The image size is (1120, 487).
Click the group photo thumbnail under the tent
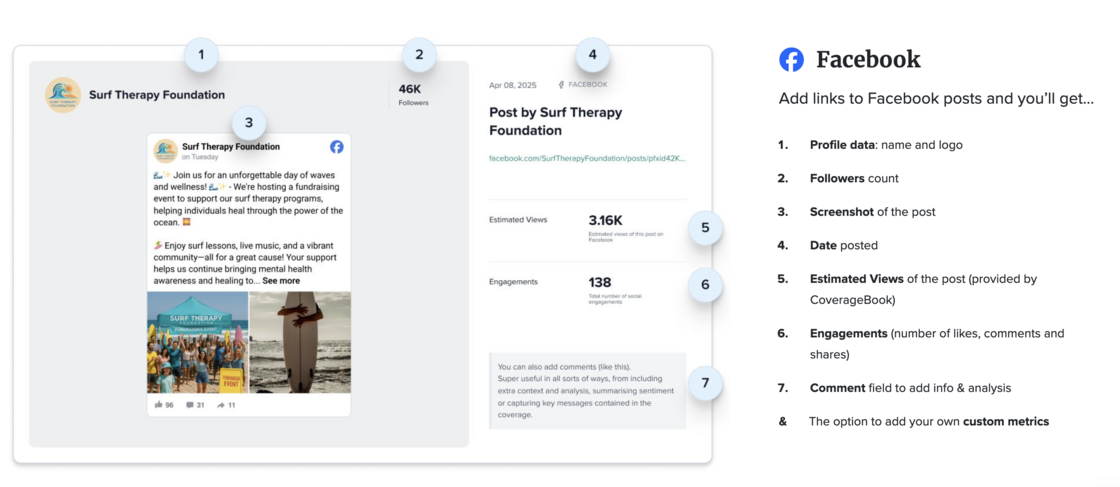pyautogui.click(x=197, y=342)
